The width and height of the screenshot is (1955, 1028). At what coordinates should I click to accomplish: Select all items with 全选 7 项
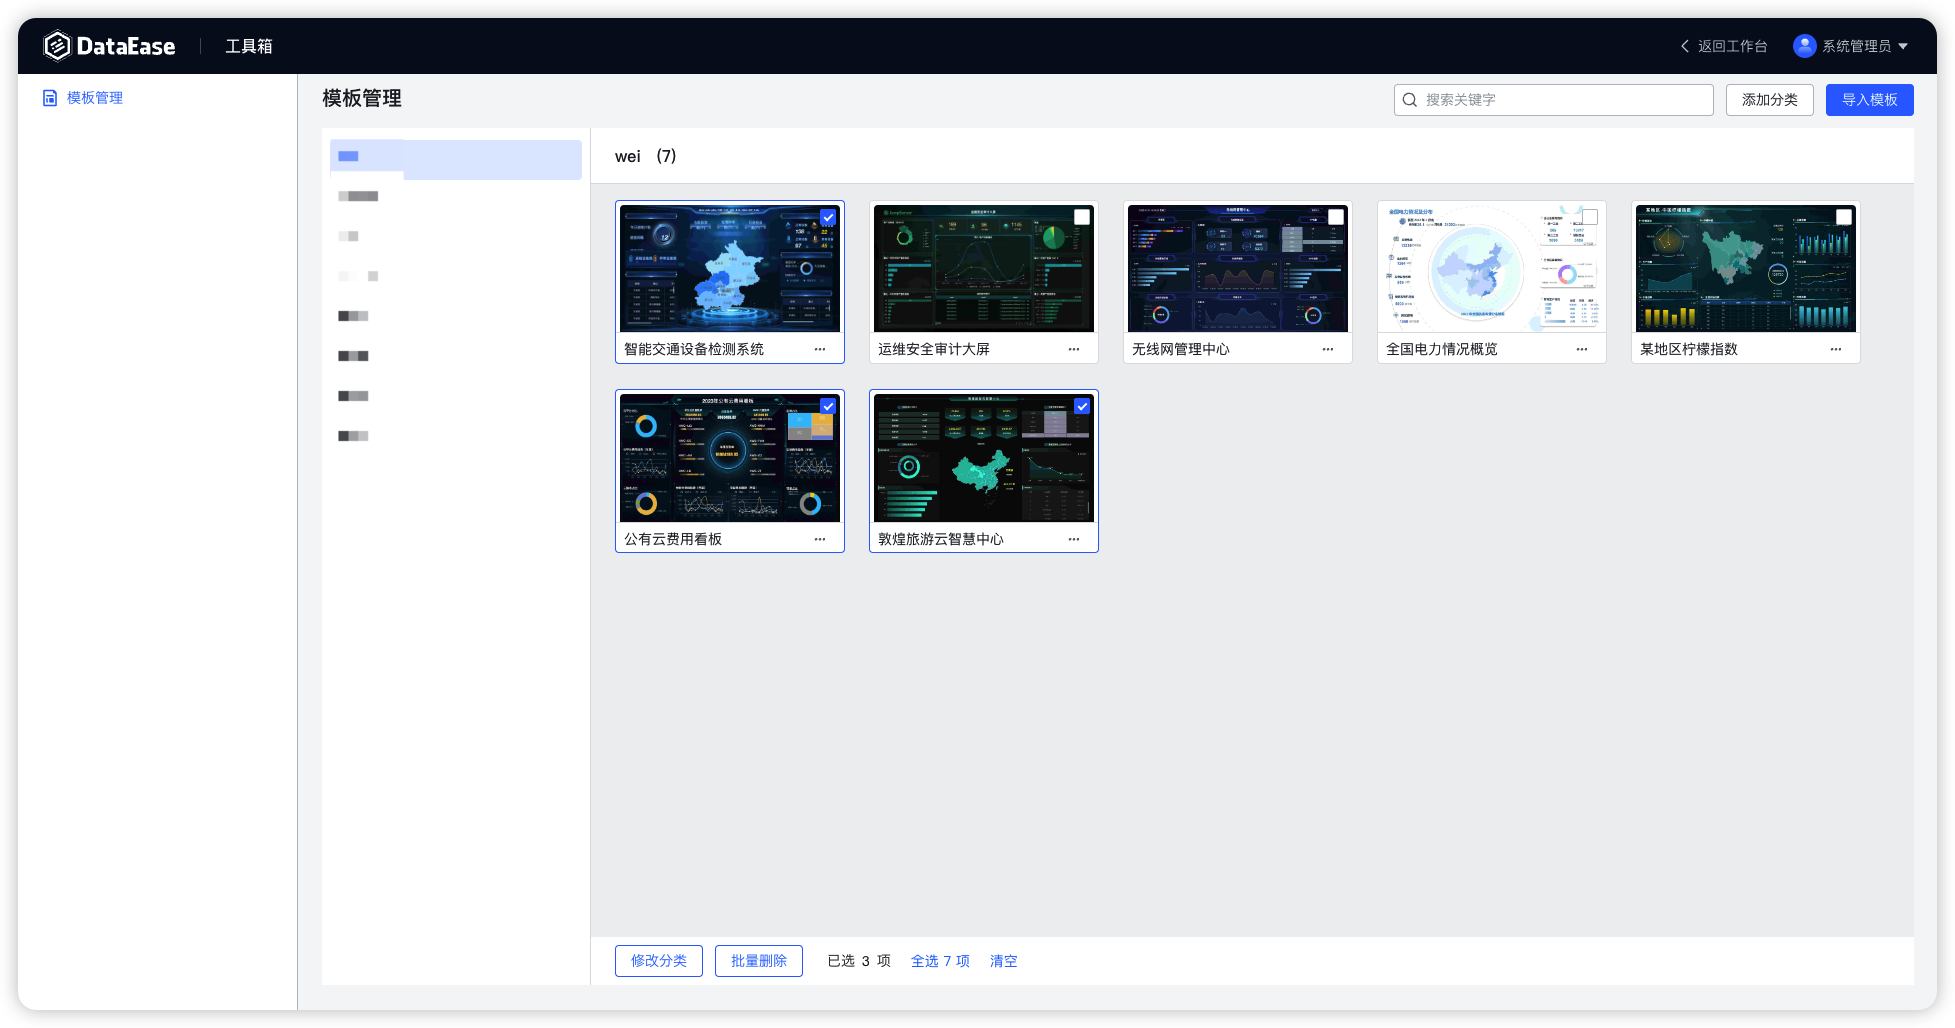point(940,961)
